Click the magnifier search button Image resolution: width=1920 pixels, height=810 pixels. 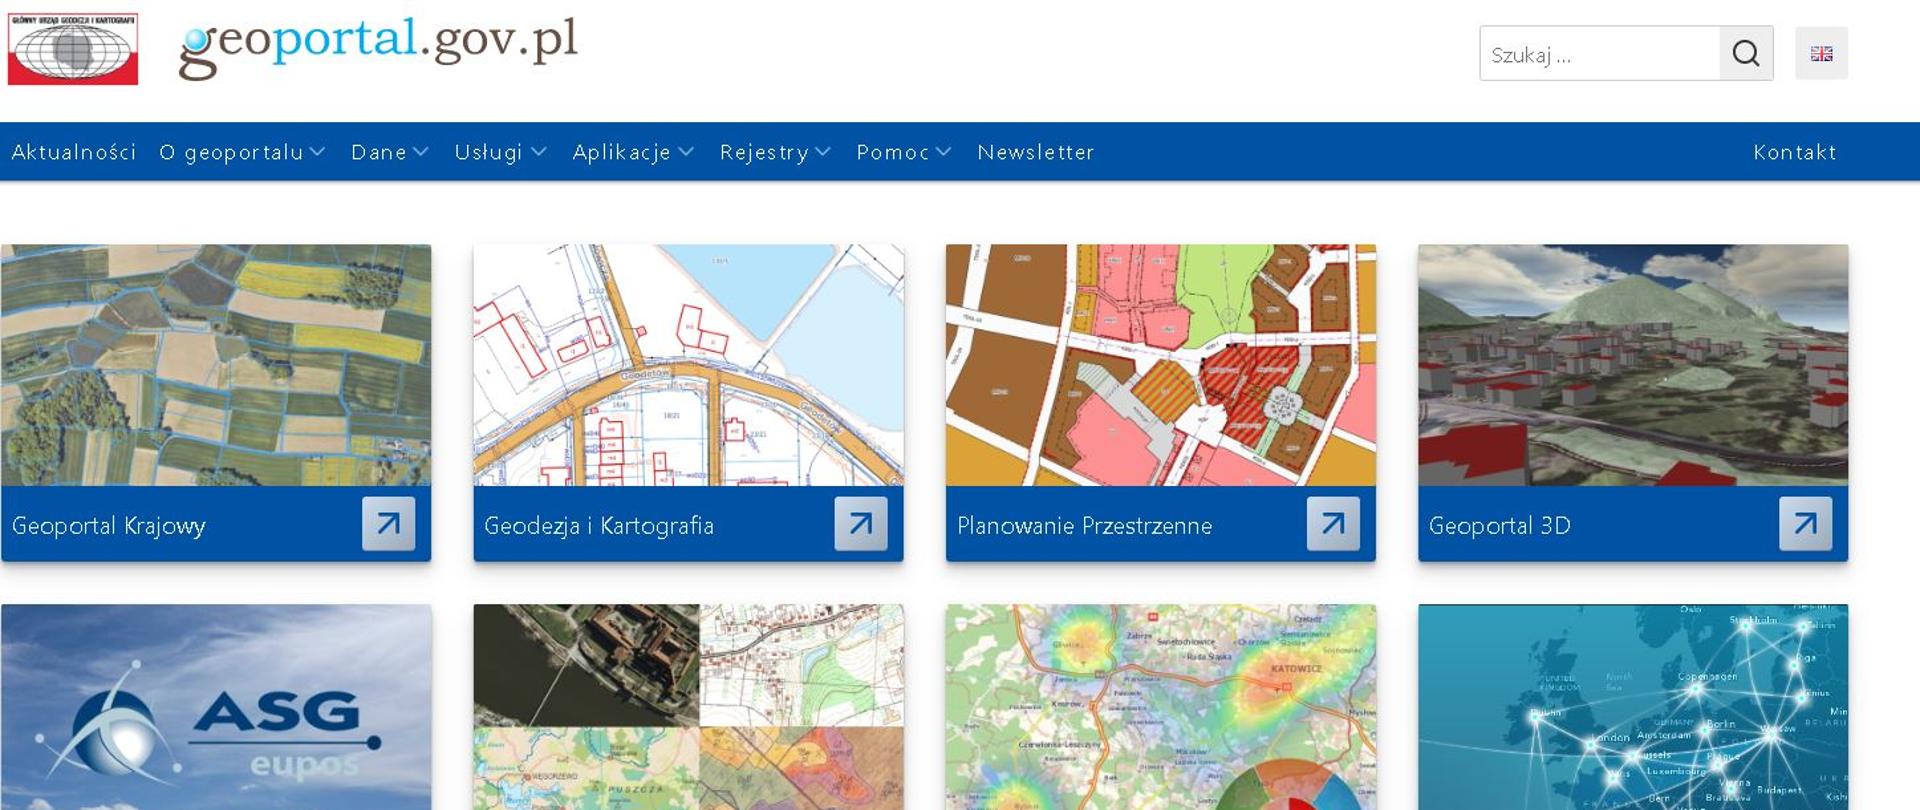point(1746,53)
